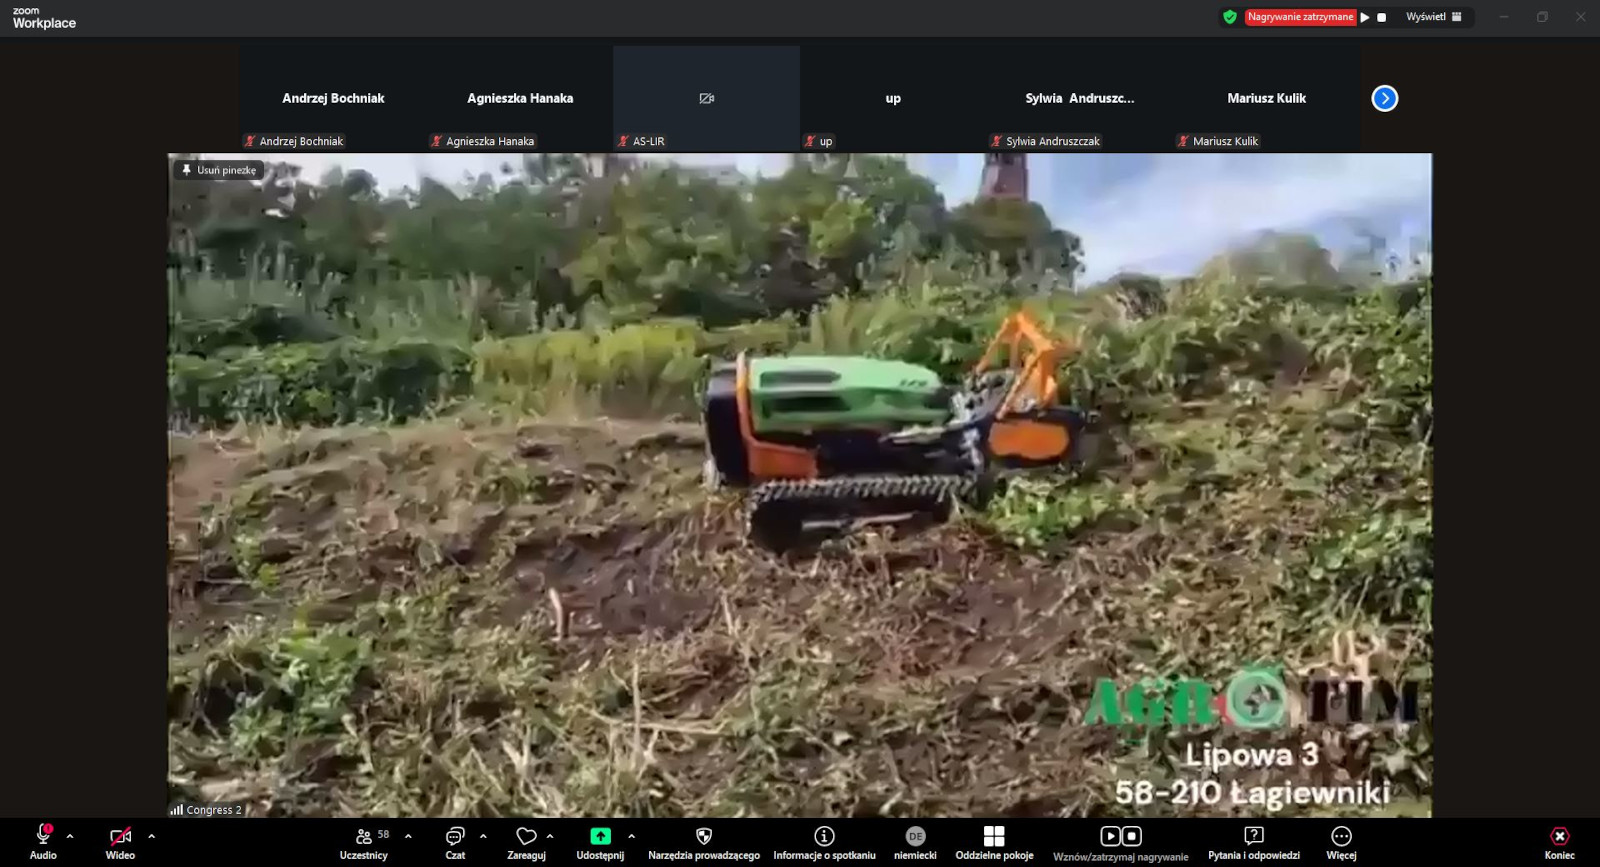Start screen sharing with Udostępnij
Screen dimensions: 1600x867
pos(600,842)
